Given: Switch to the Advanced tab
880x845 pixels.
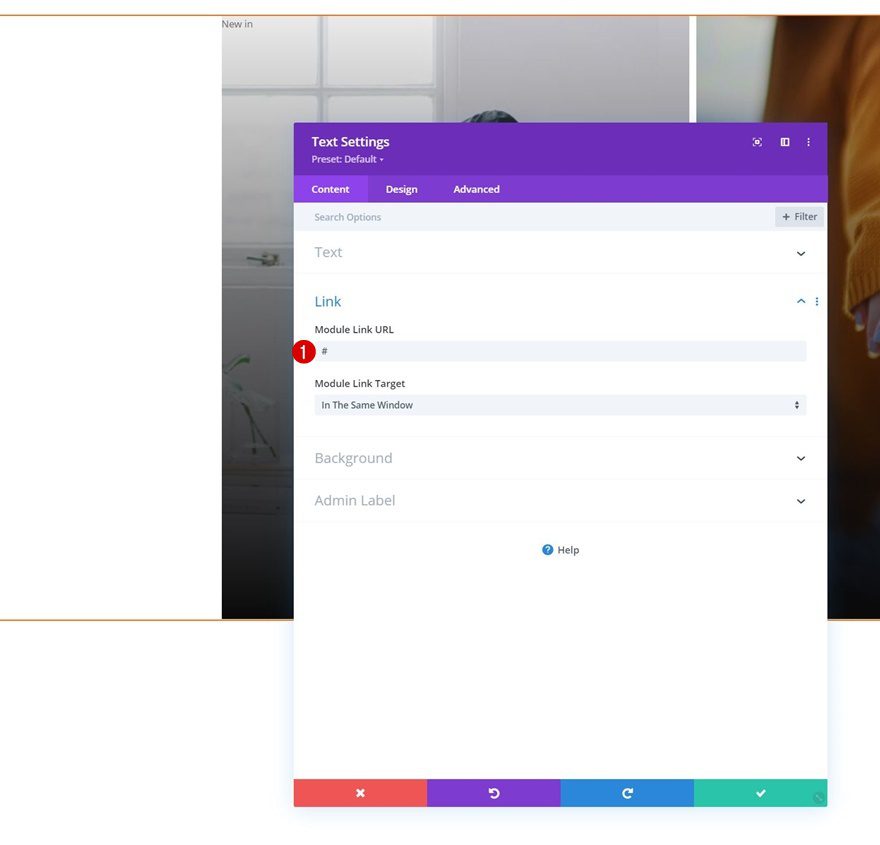Looking at the screenshot, I should 475,189.
